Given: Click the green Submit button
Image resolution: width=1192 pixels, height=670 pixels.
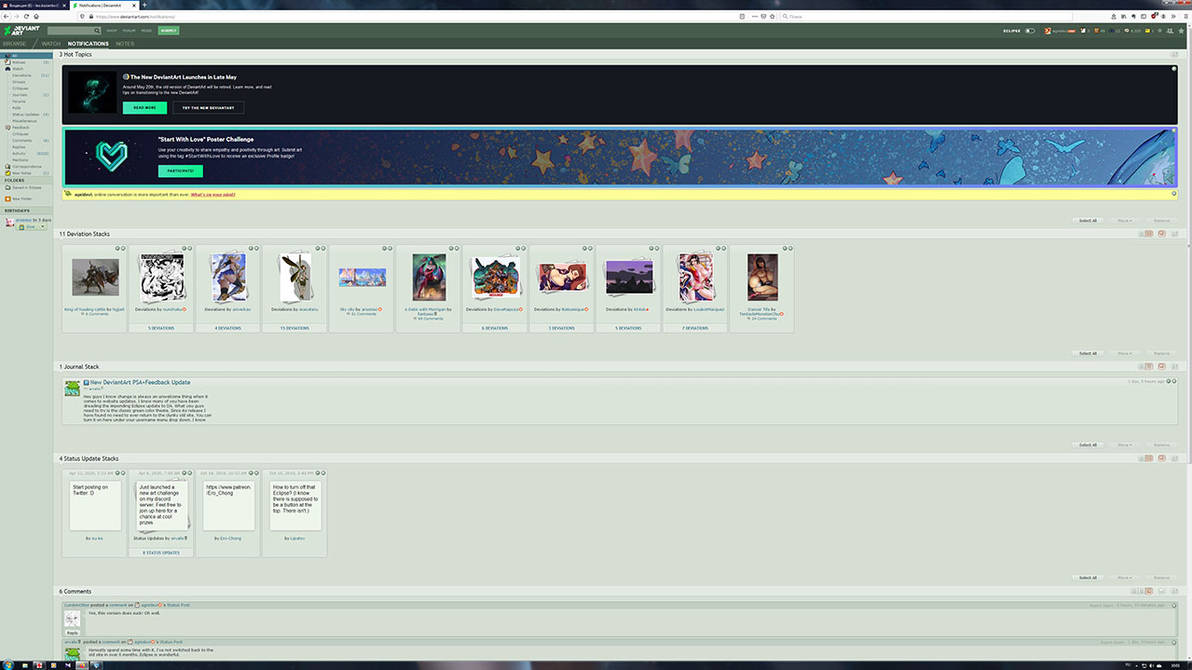Looking at the screenshot, I should point(168,30).
